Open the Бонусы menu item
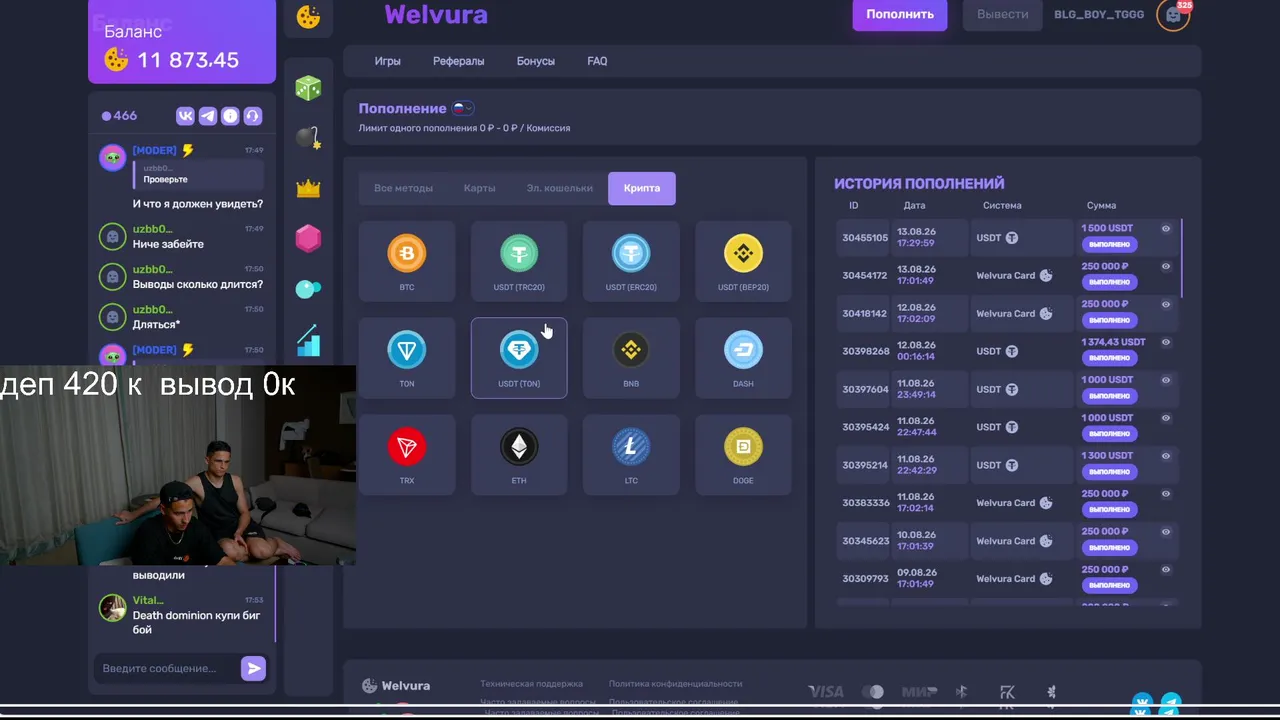Viewport: 1280px width, 720px height. pyautogui.click(x=536, y=61)
